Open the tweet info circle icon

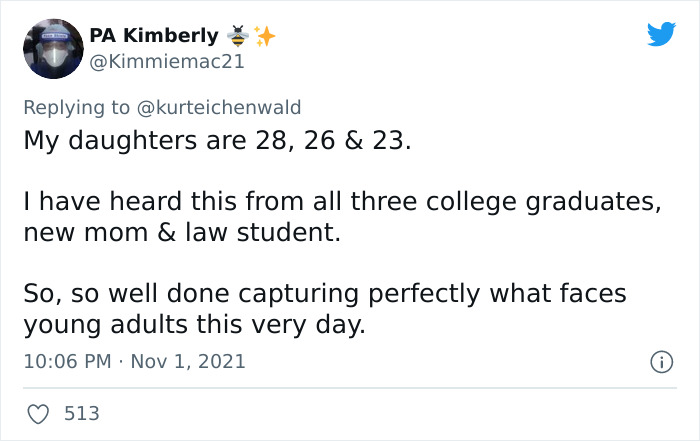(660, 361)
